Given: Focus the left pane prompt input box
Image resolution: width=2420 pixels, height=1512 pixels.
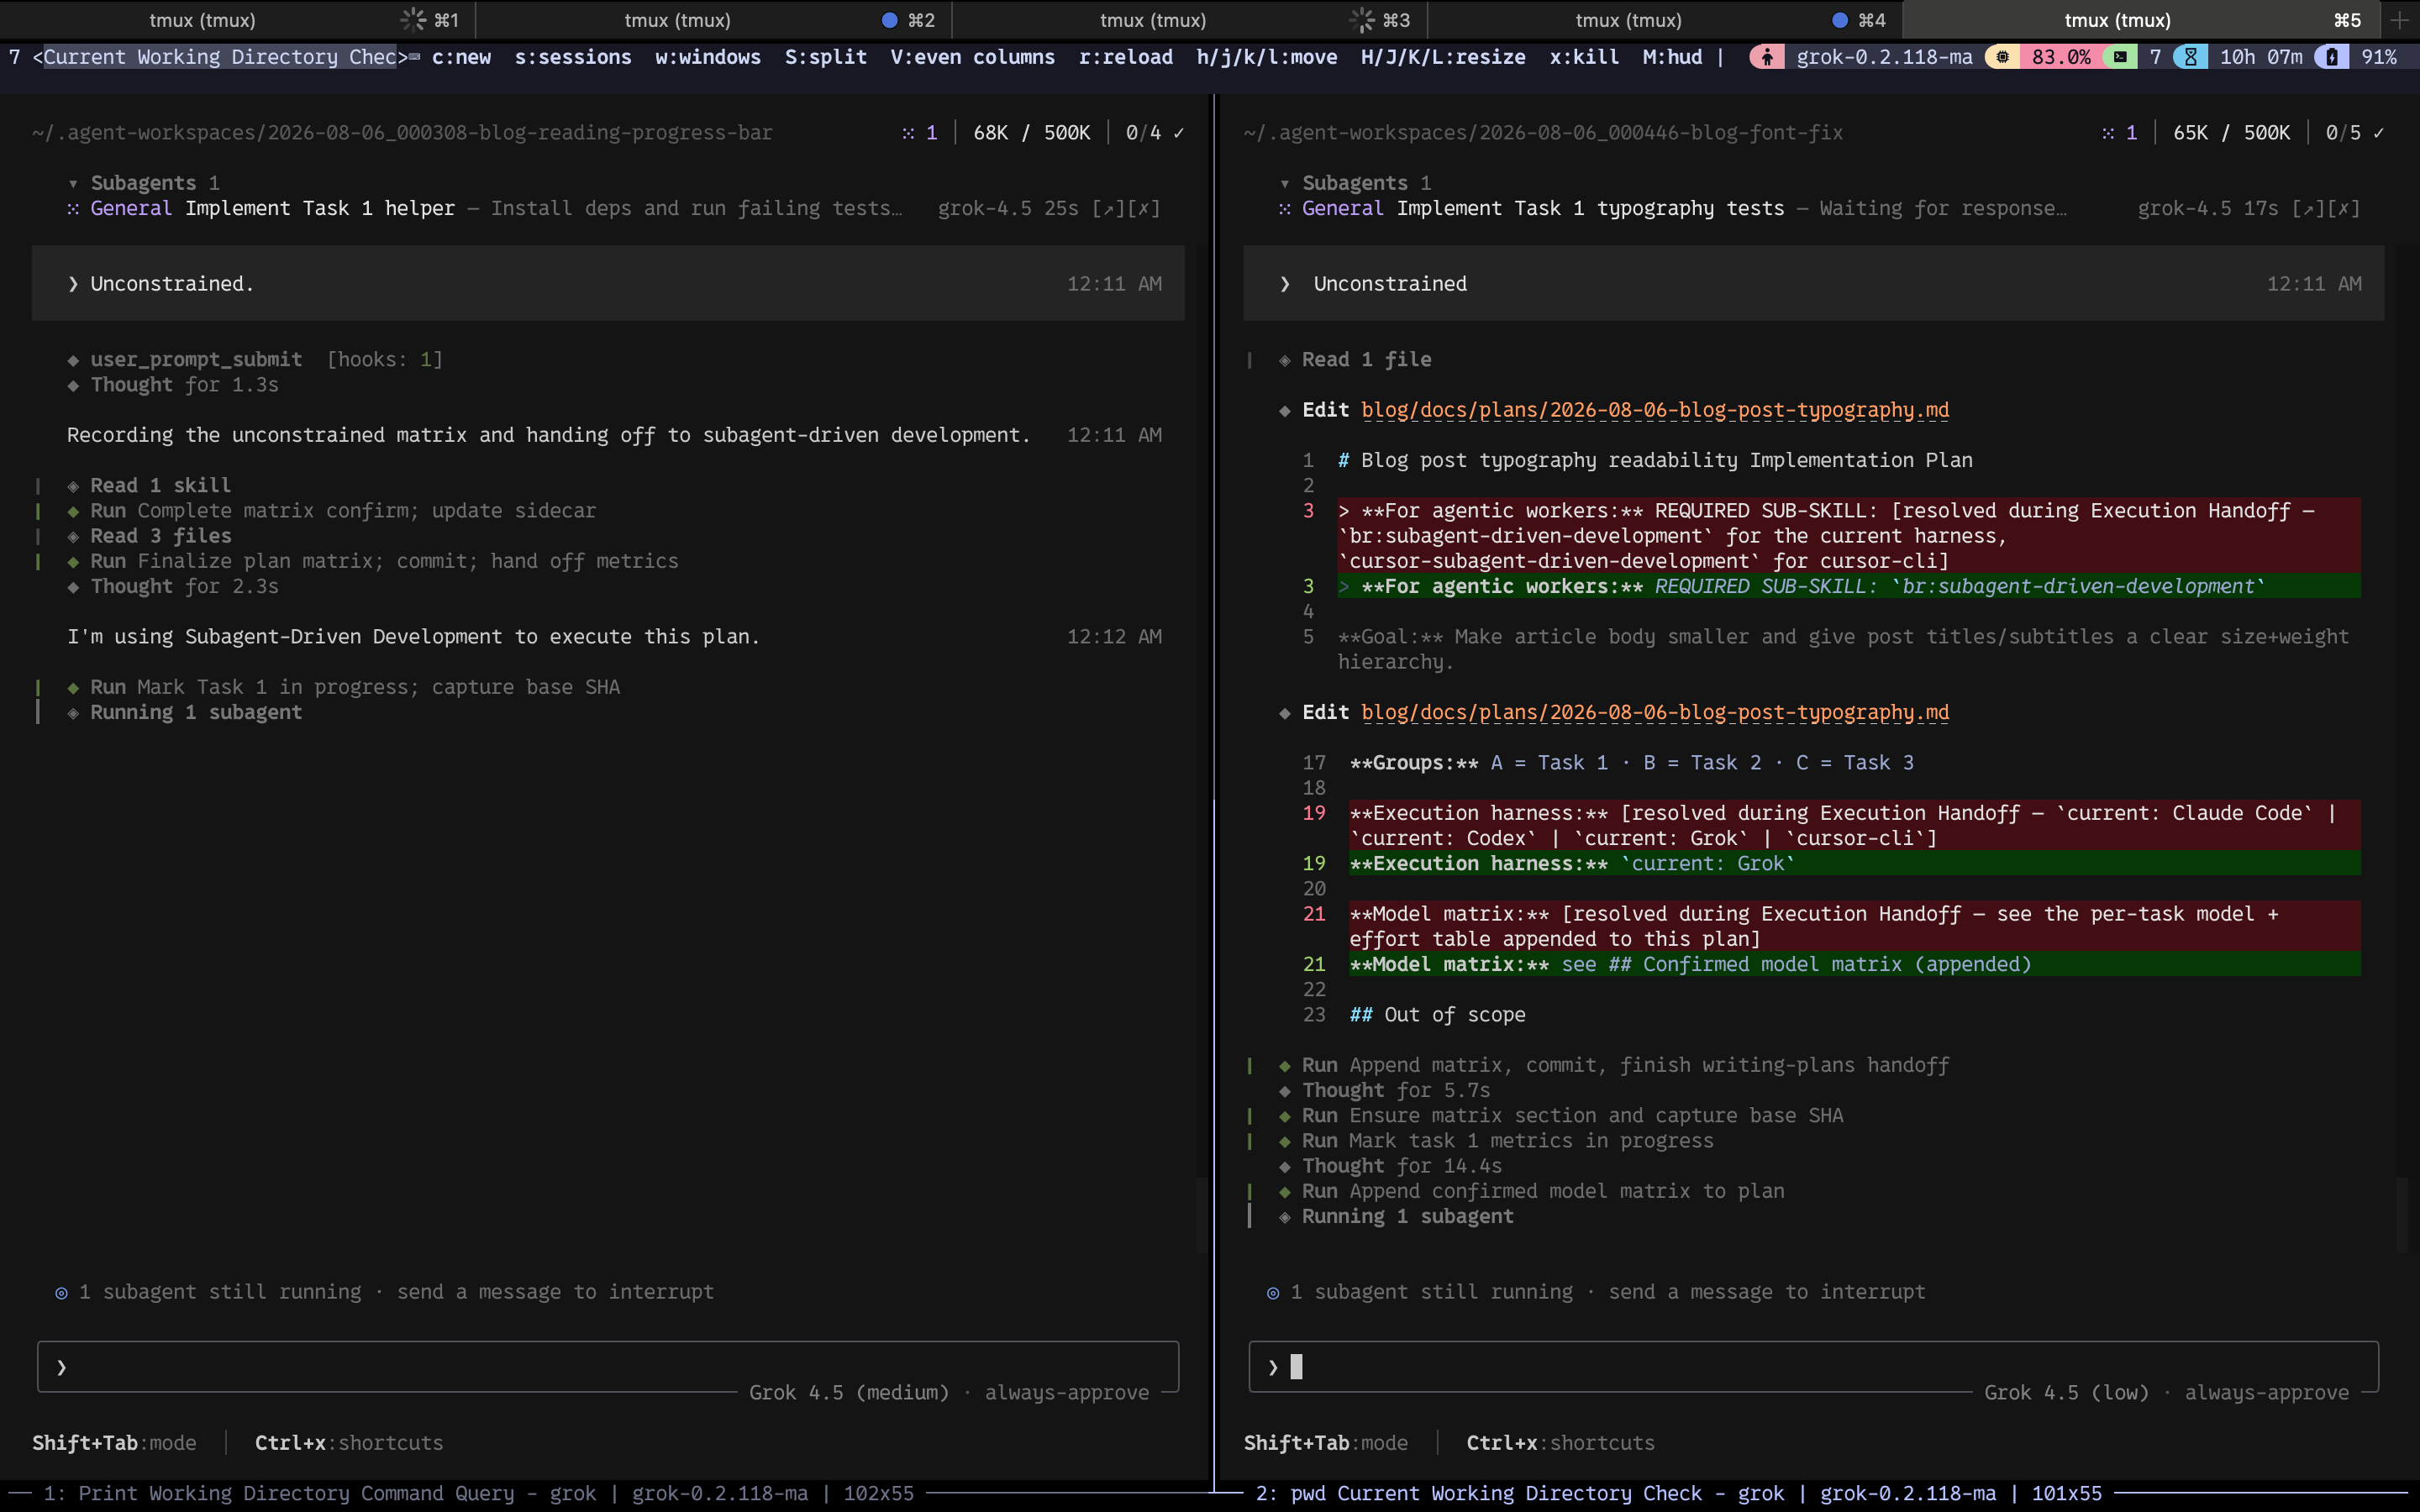Looking at the screenshot, I should (x=608, y=1367).
